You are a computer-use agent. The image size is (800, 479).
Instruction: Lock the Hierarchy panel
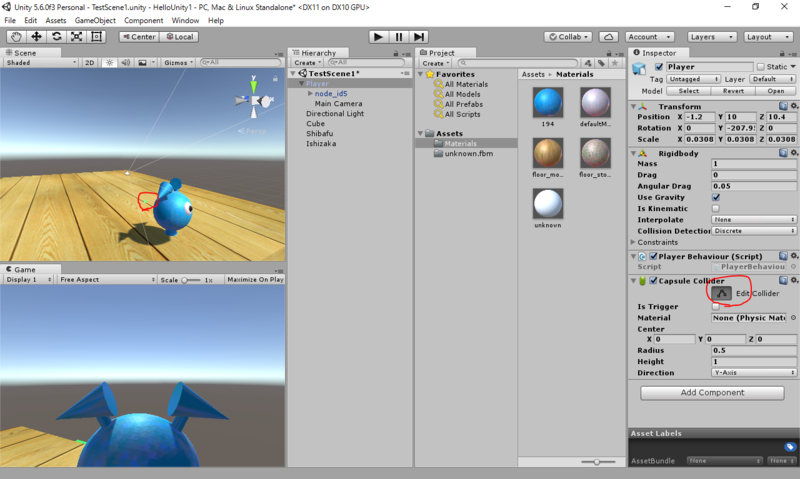[x=395, y=53]
